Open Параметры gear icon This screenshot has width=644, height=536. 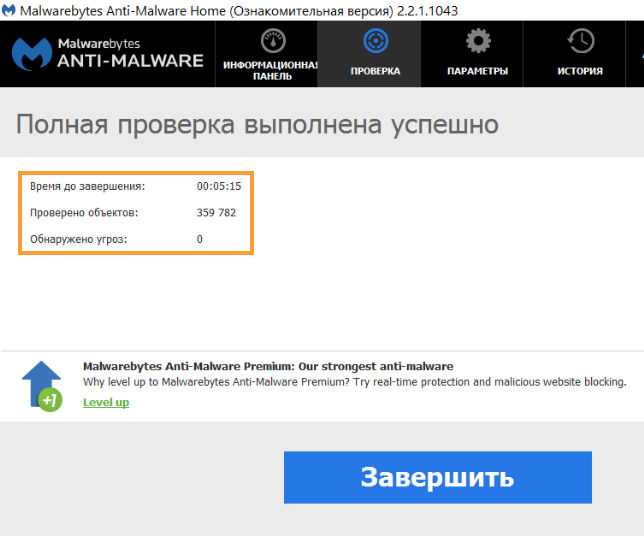[478, 41]
